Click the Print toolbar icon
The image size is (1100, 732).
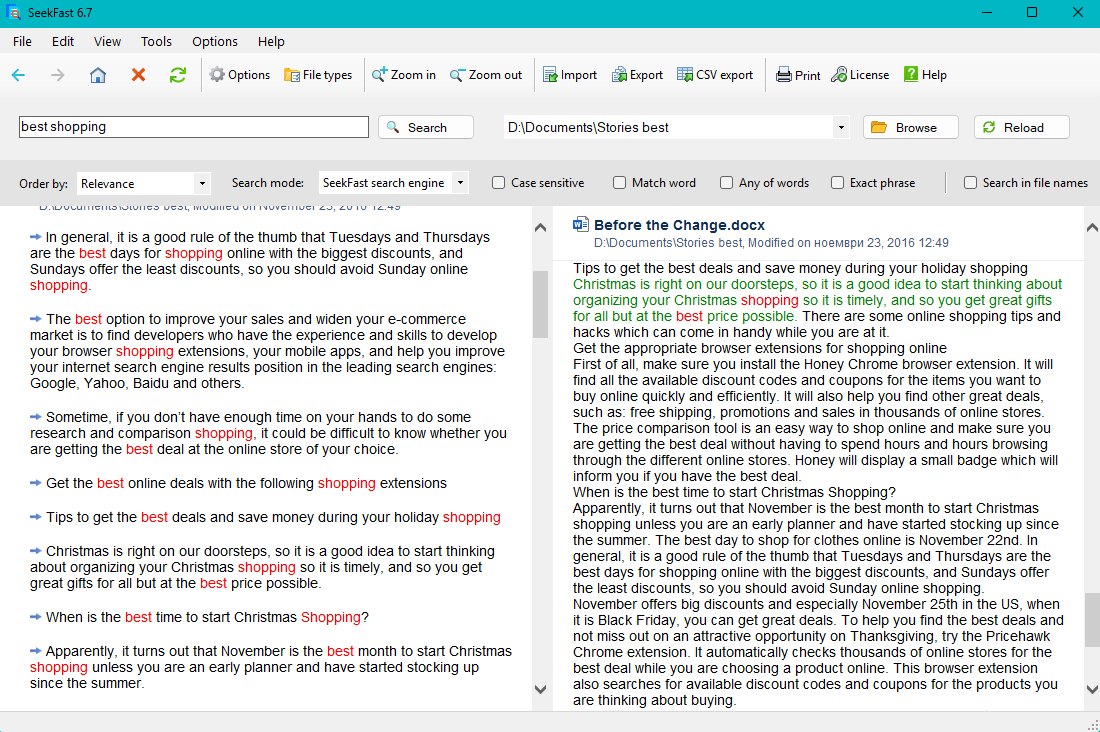point(797,74)
